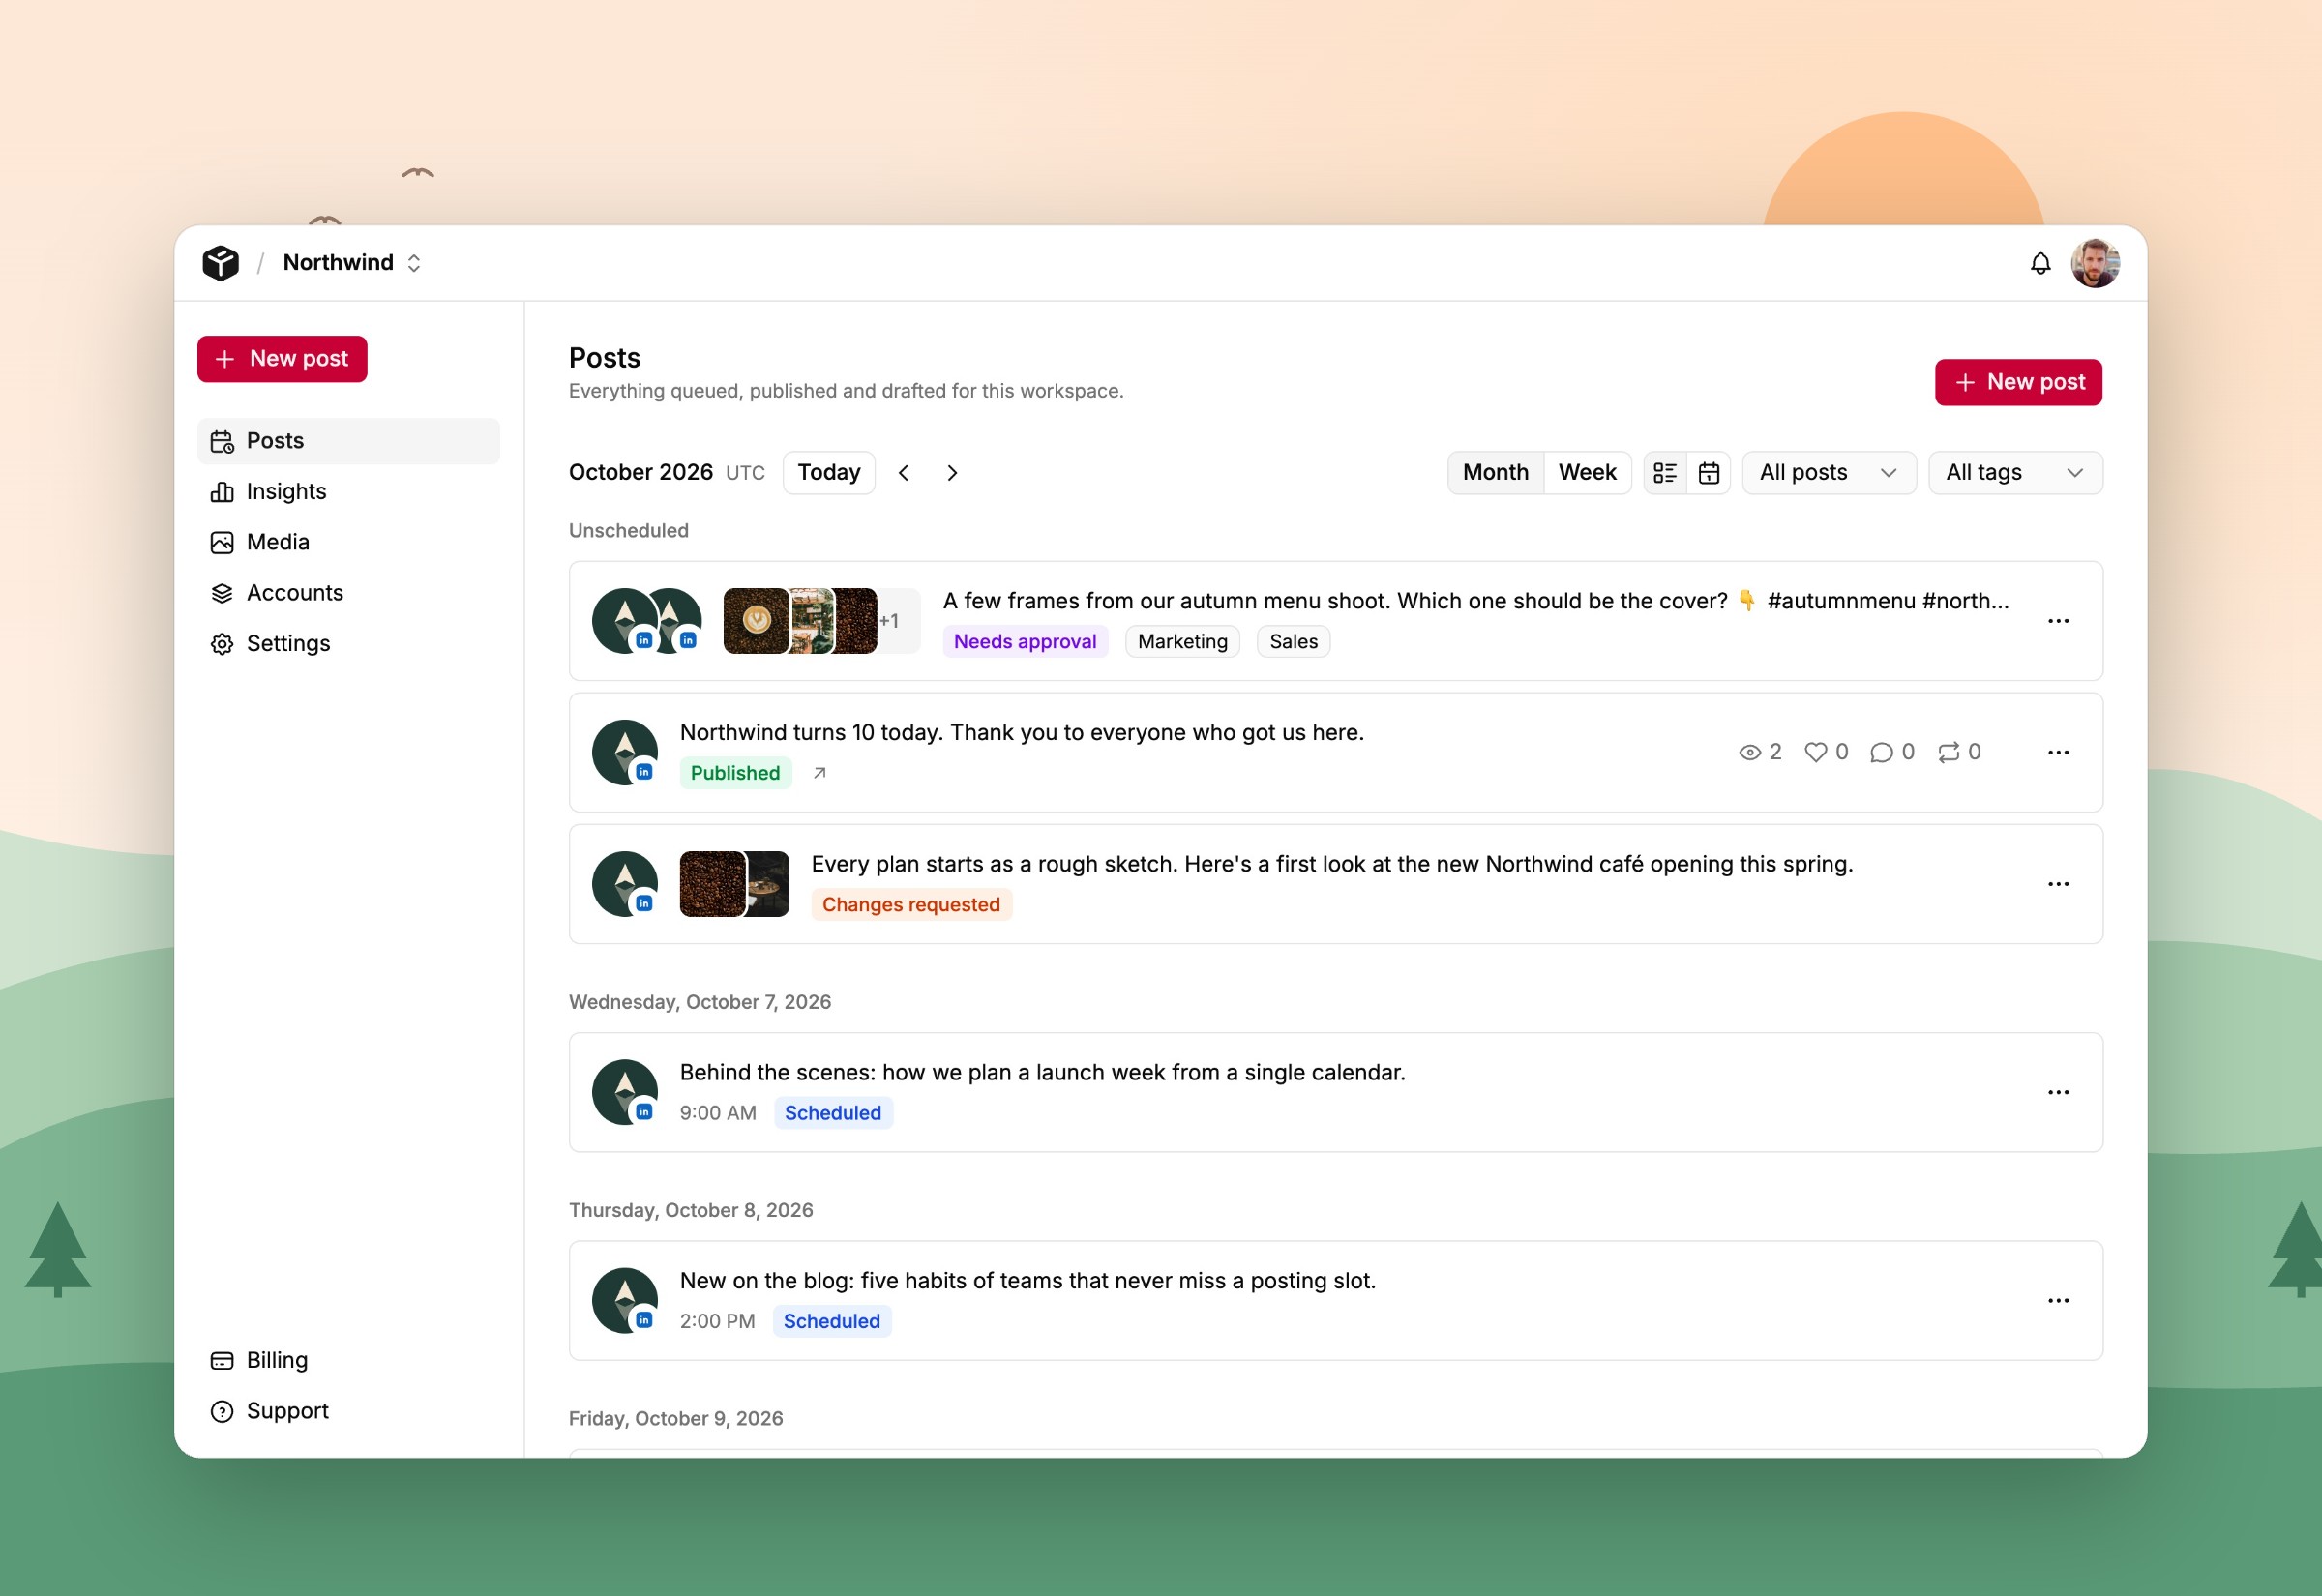
Task: Click the Changes requested status badge
Action: point(911,905)
